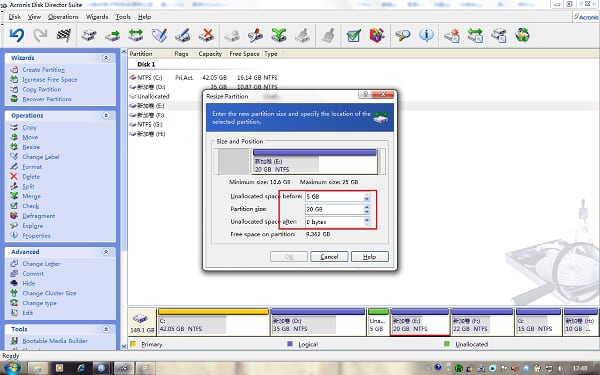Click the C: 42.05 GB block in disk map
The image size is (600, 375).
(213, 322)
